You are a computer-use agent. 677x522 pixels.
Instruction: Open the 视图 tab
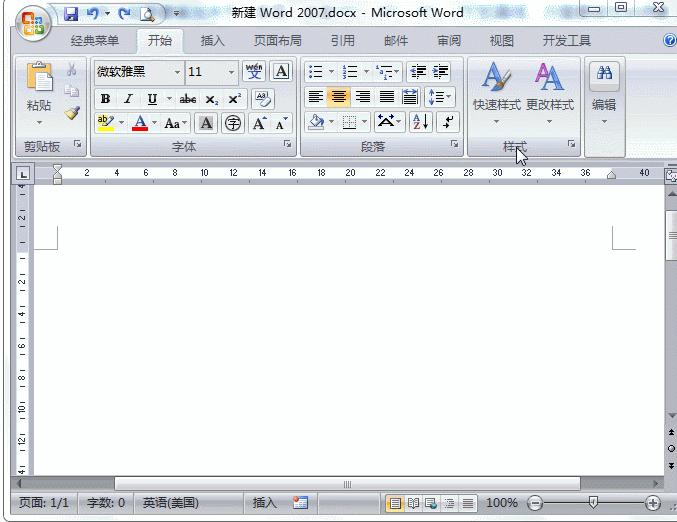(x=502, y=41)
